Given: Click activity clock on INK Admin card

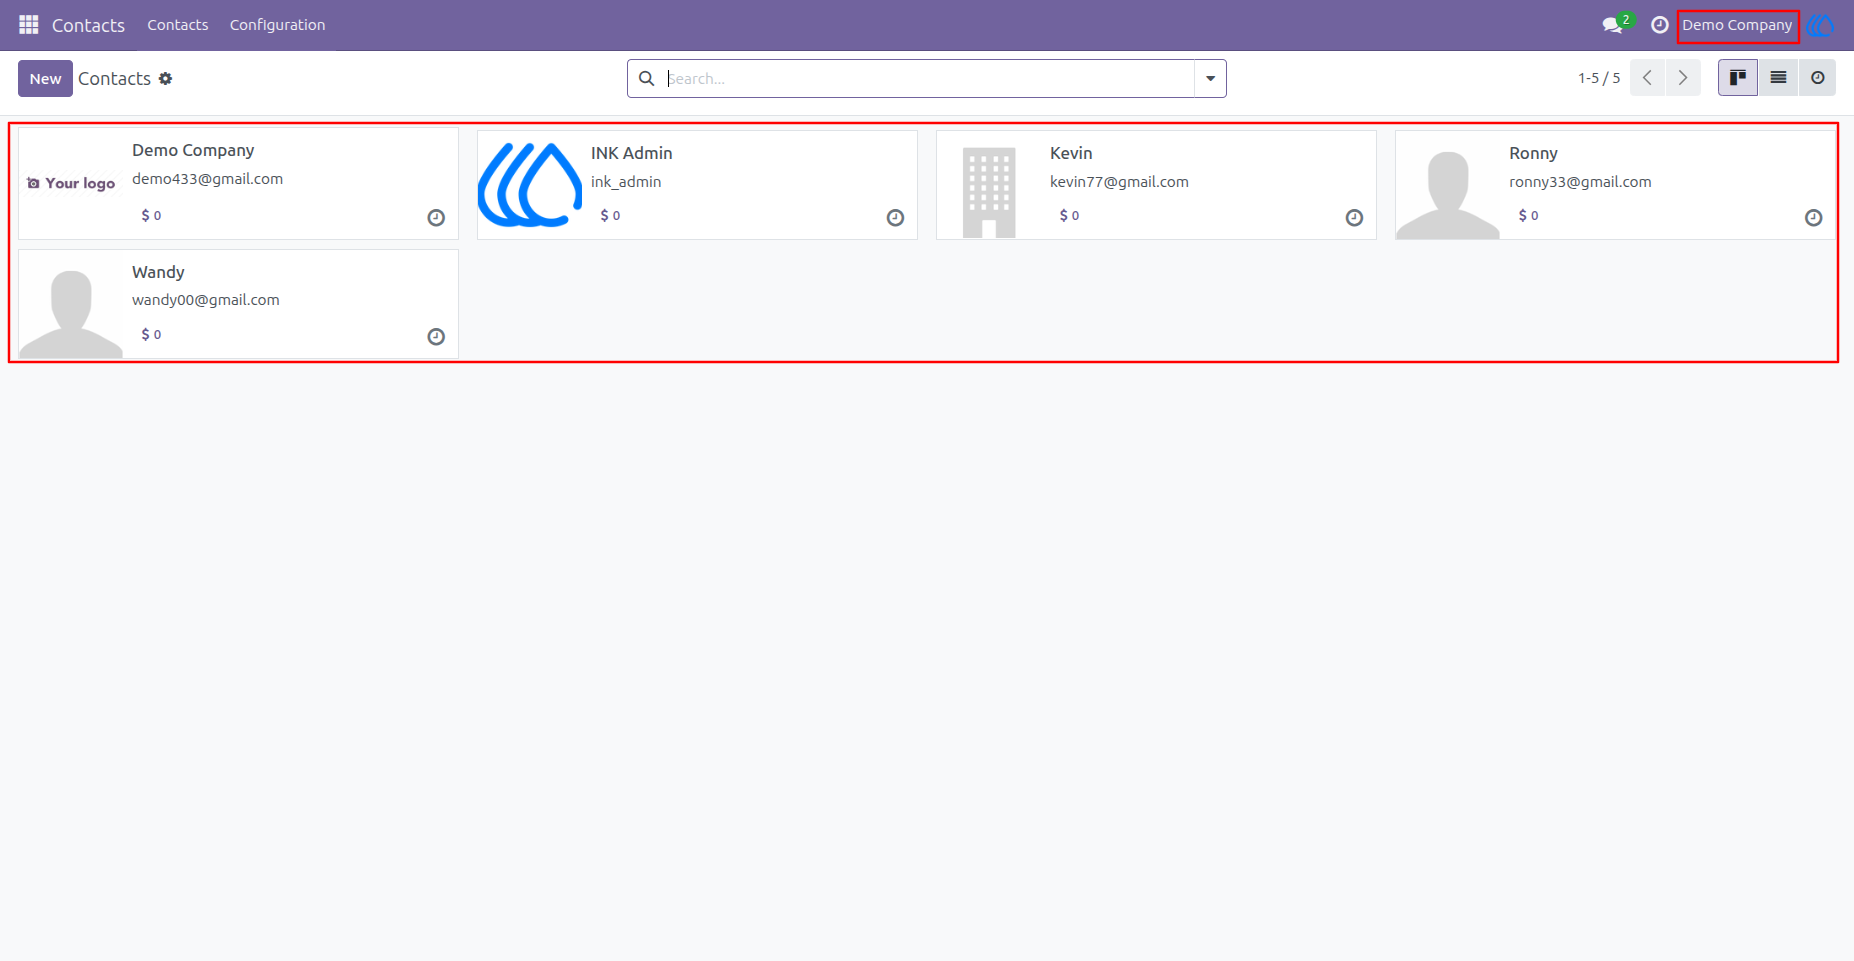Looking at the screenshot, I should click(x=895, y=218).
